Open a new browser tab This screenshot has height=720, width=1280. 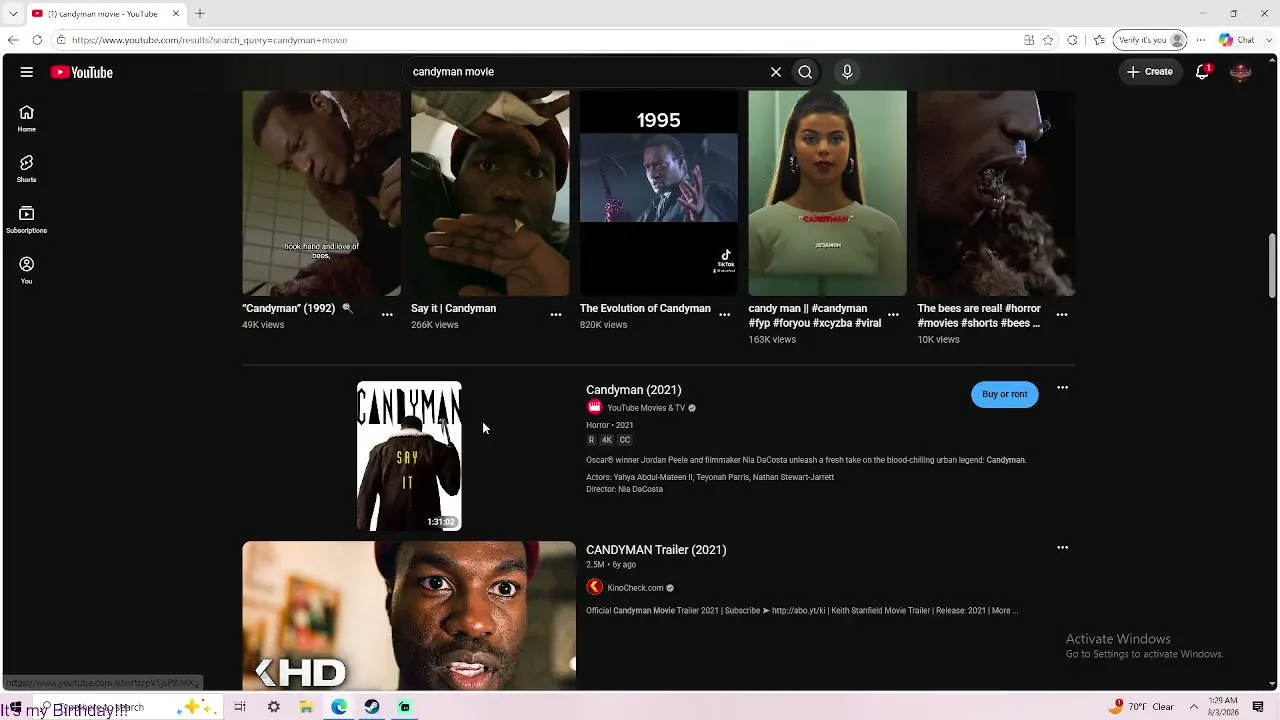200,14
